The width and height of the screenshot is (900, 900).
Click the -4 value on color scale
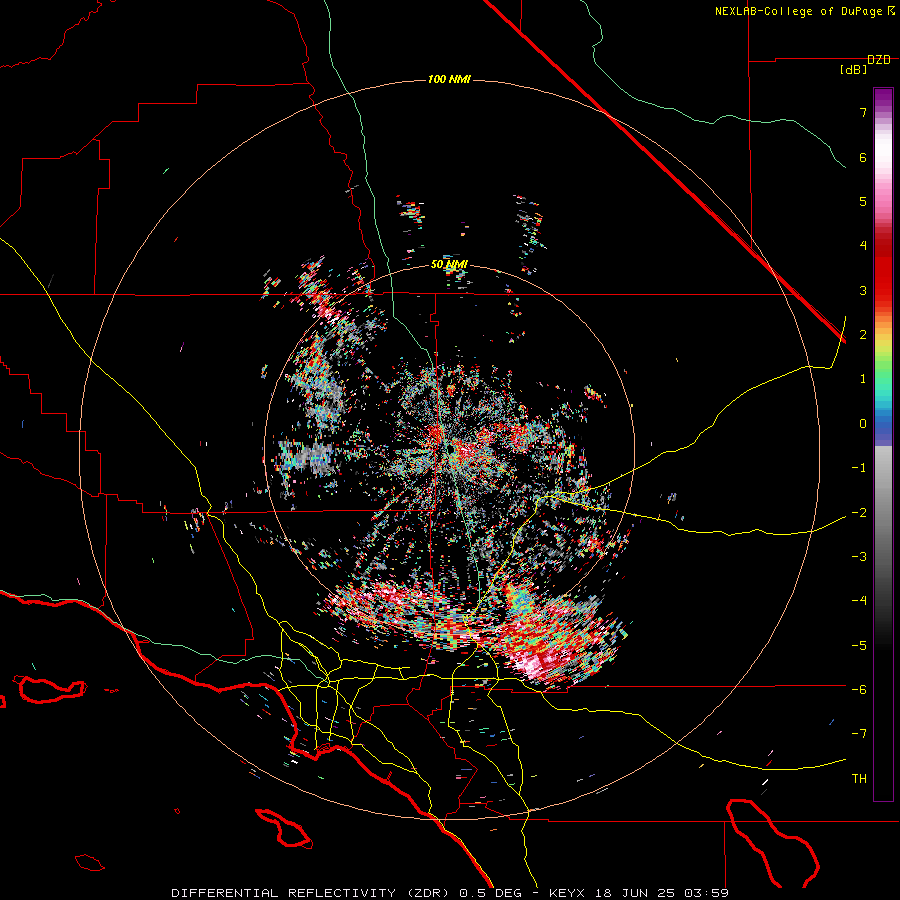[x=859, y=601]
